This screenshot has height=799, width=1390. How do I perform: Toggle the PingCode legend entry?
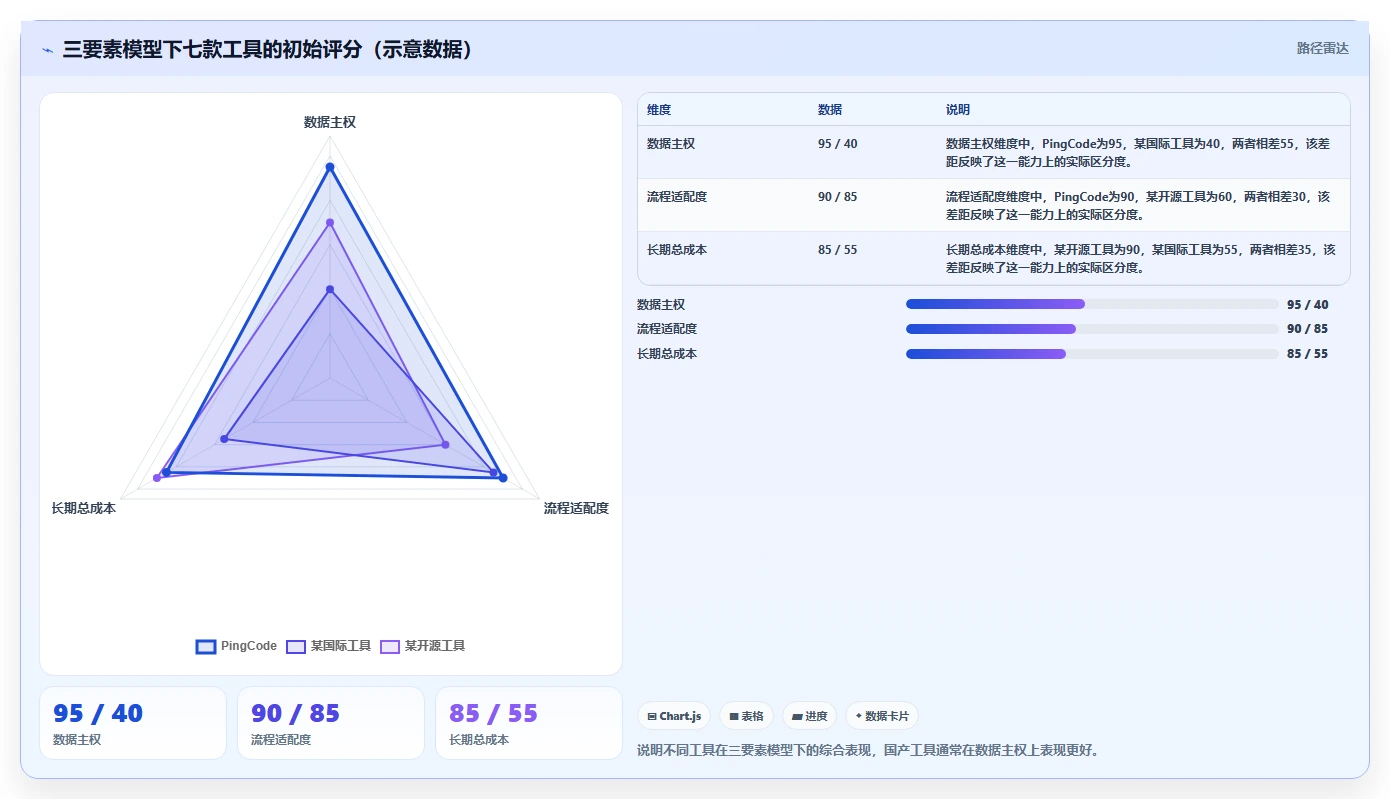pyautogui.click(x=237, y=646)
